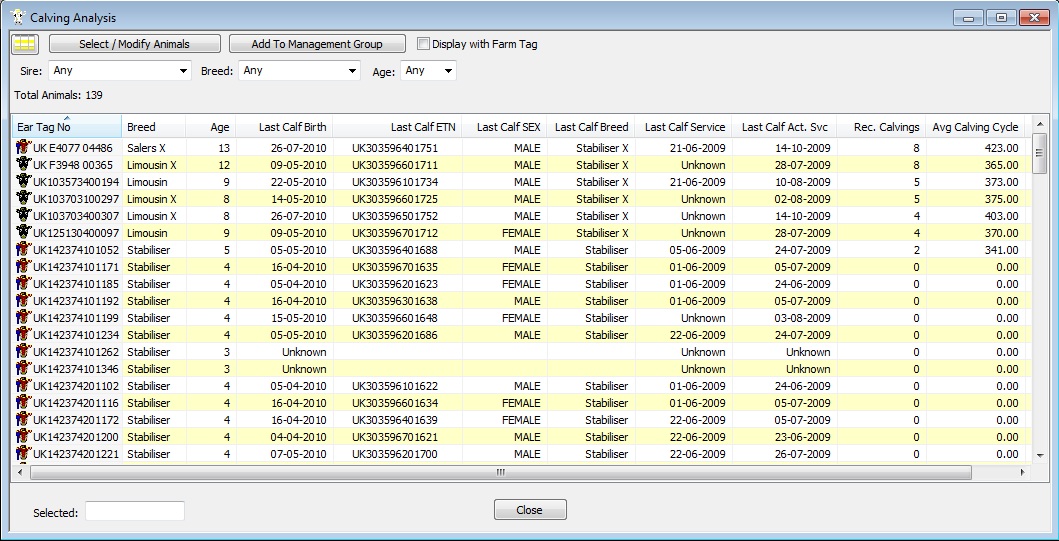Click Select / Modify Animals button
Viewport: 1059px width, 541px height.
click(x=134, y=44)
